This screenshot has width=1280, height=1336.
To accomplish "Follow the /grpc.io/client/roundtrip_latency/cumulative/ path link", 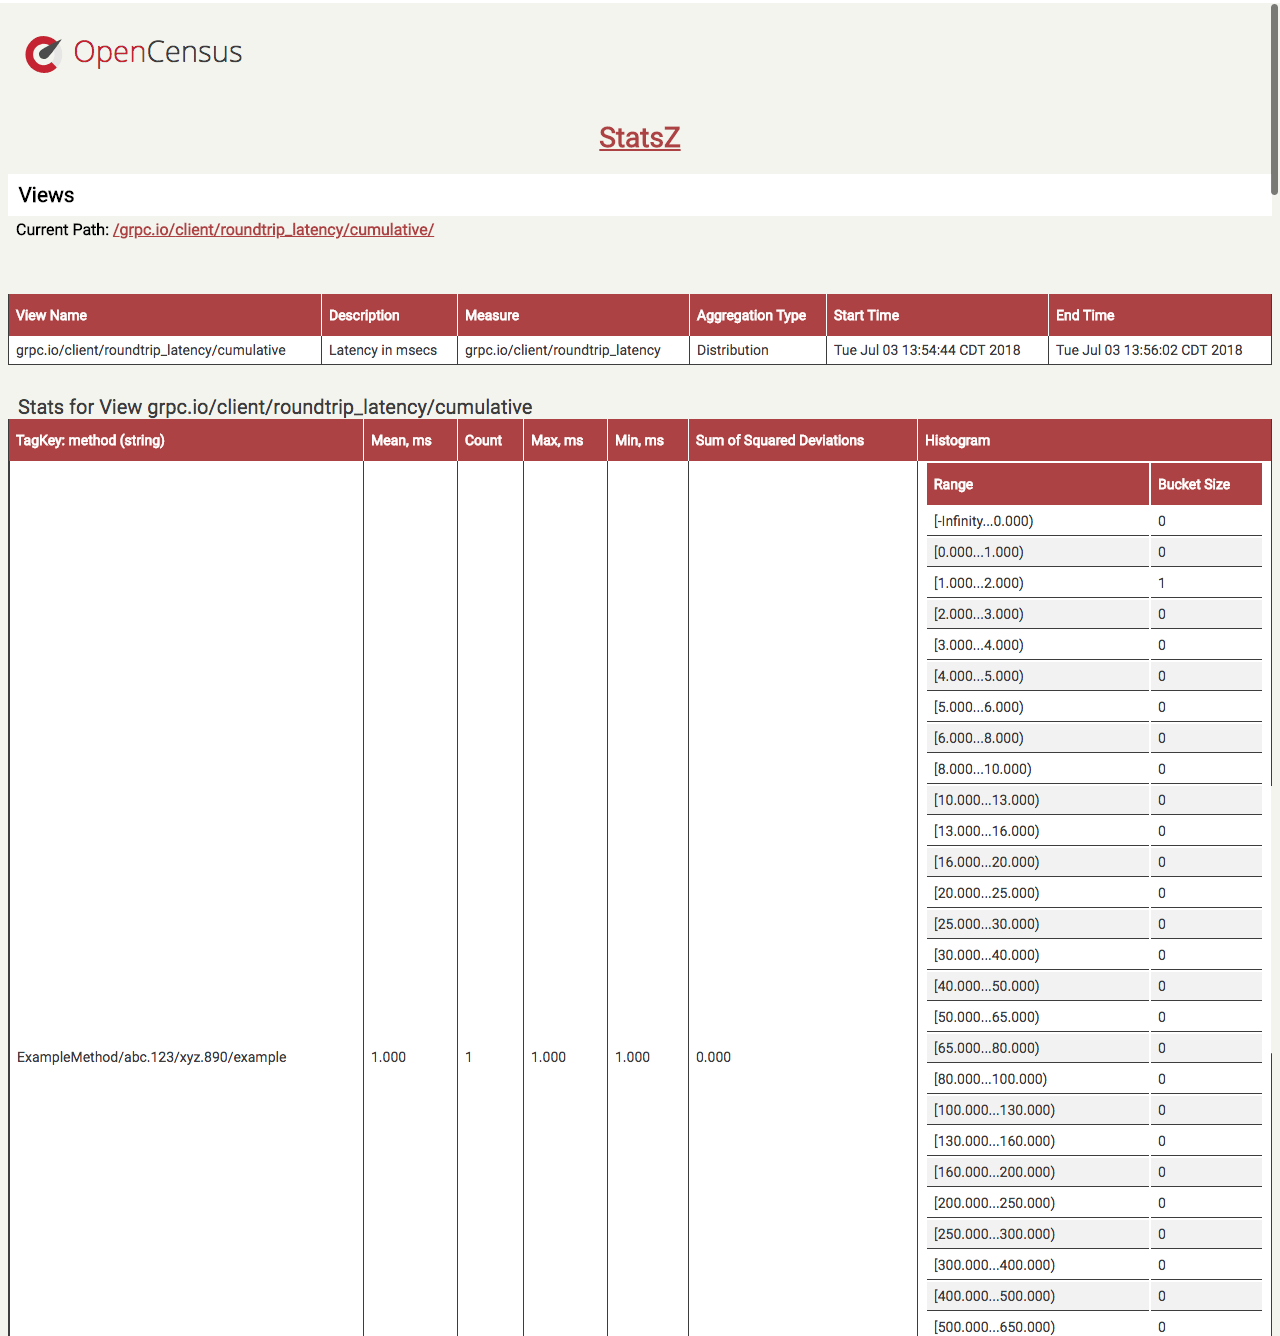I will click(x=274, y=230).
